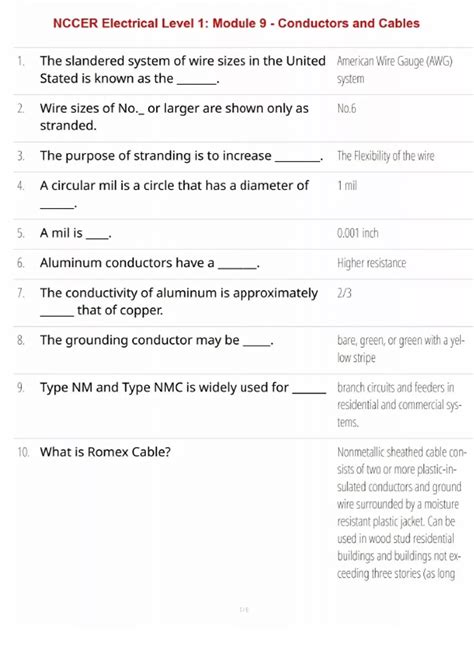The image size is (474, 671).
Task: Select question 2 about stranded wire sizes
Action: click(174, 117)
